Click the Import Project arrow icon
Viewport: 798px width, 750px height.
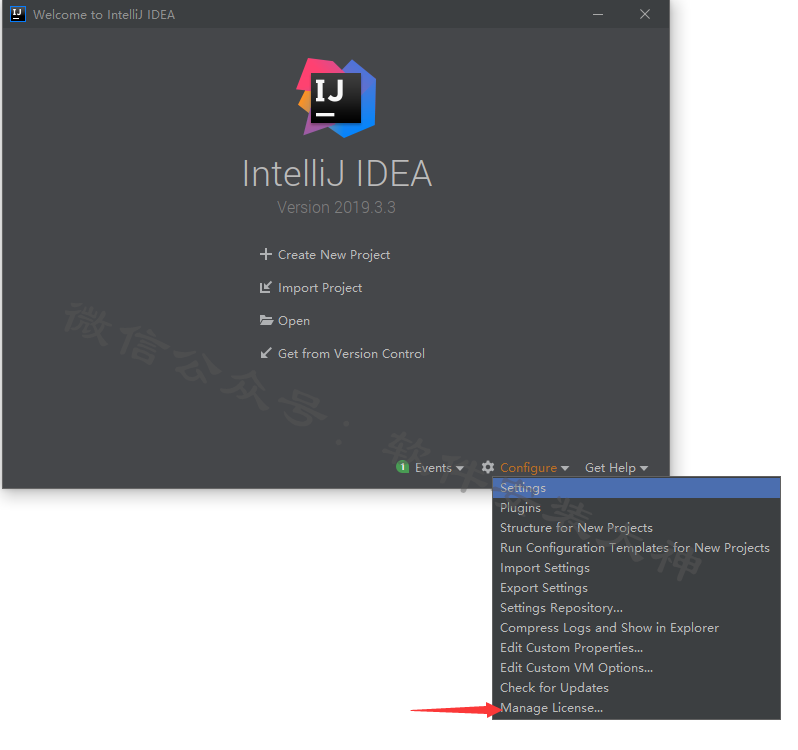266,287
